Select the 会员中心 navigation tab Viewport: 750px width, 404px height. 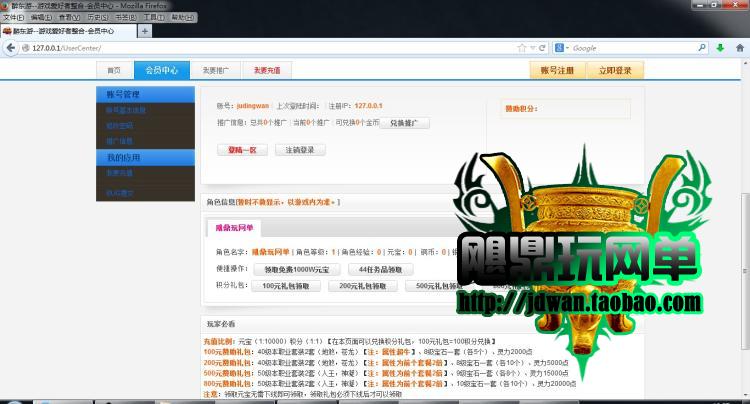coord(161,71)
